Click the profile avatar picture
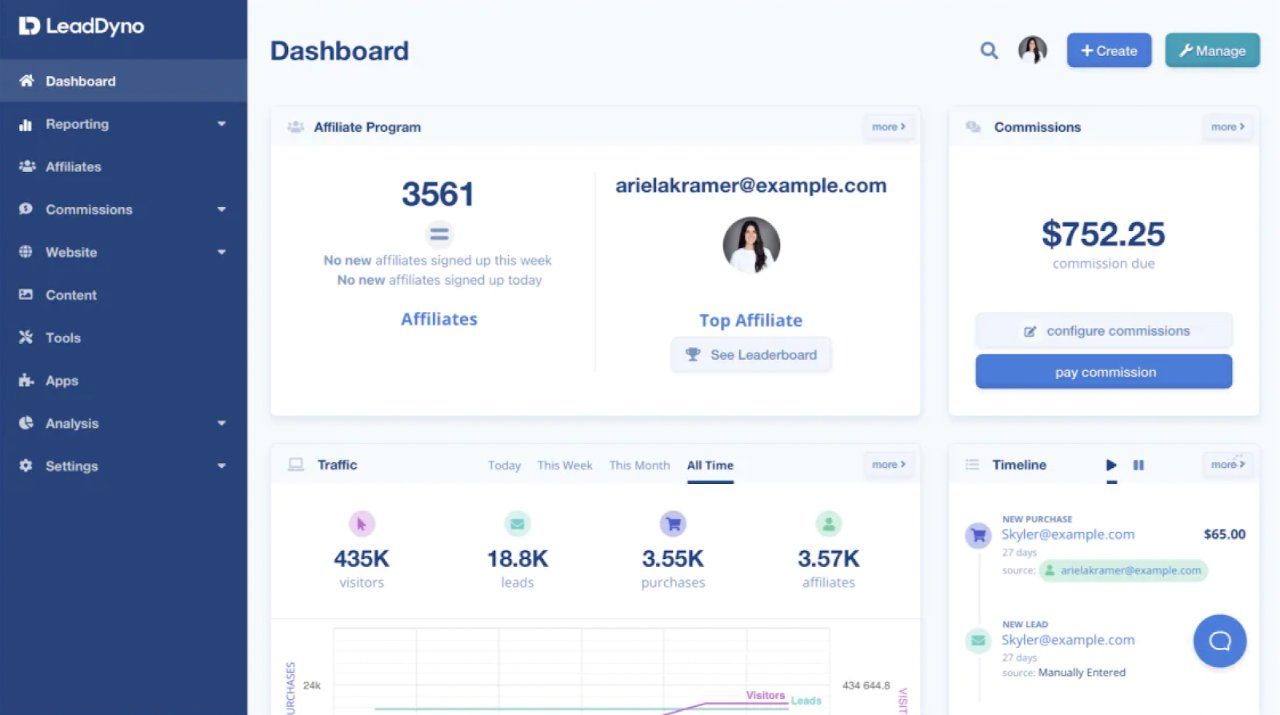The height and width of the screenshot is (715, 1280). coord(1032,49)
